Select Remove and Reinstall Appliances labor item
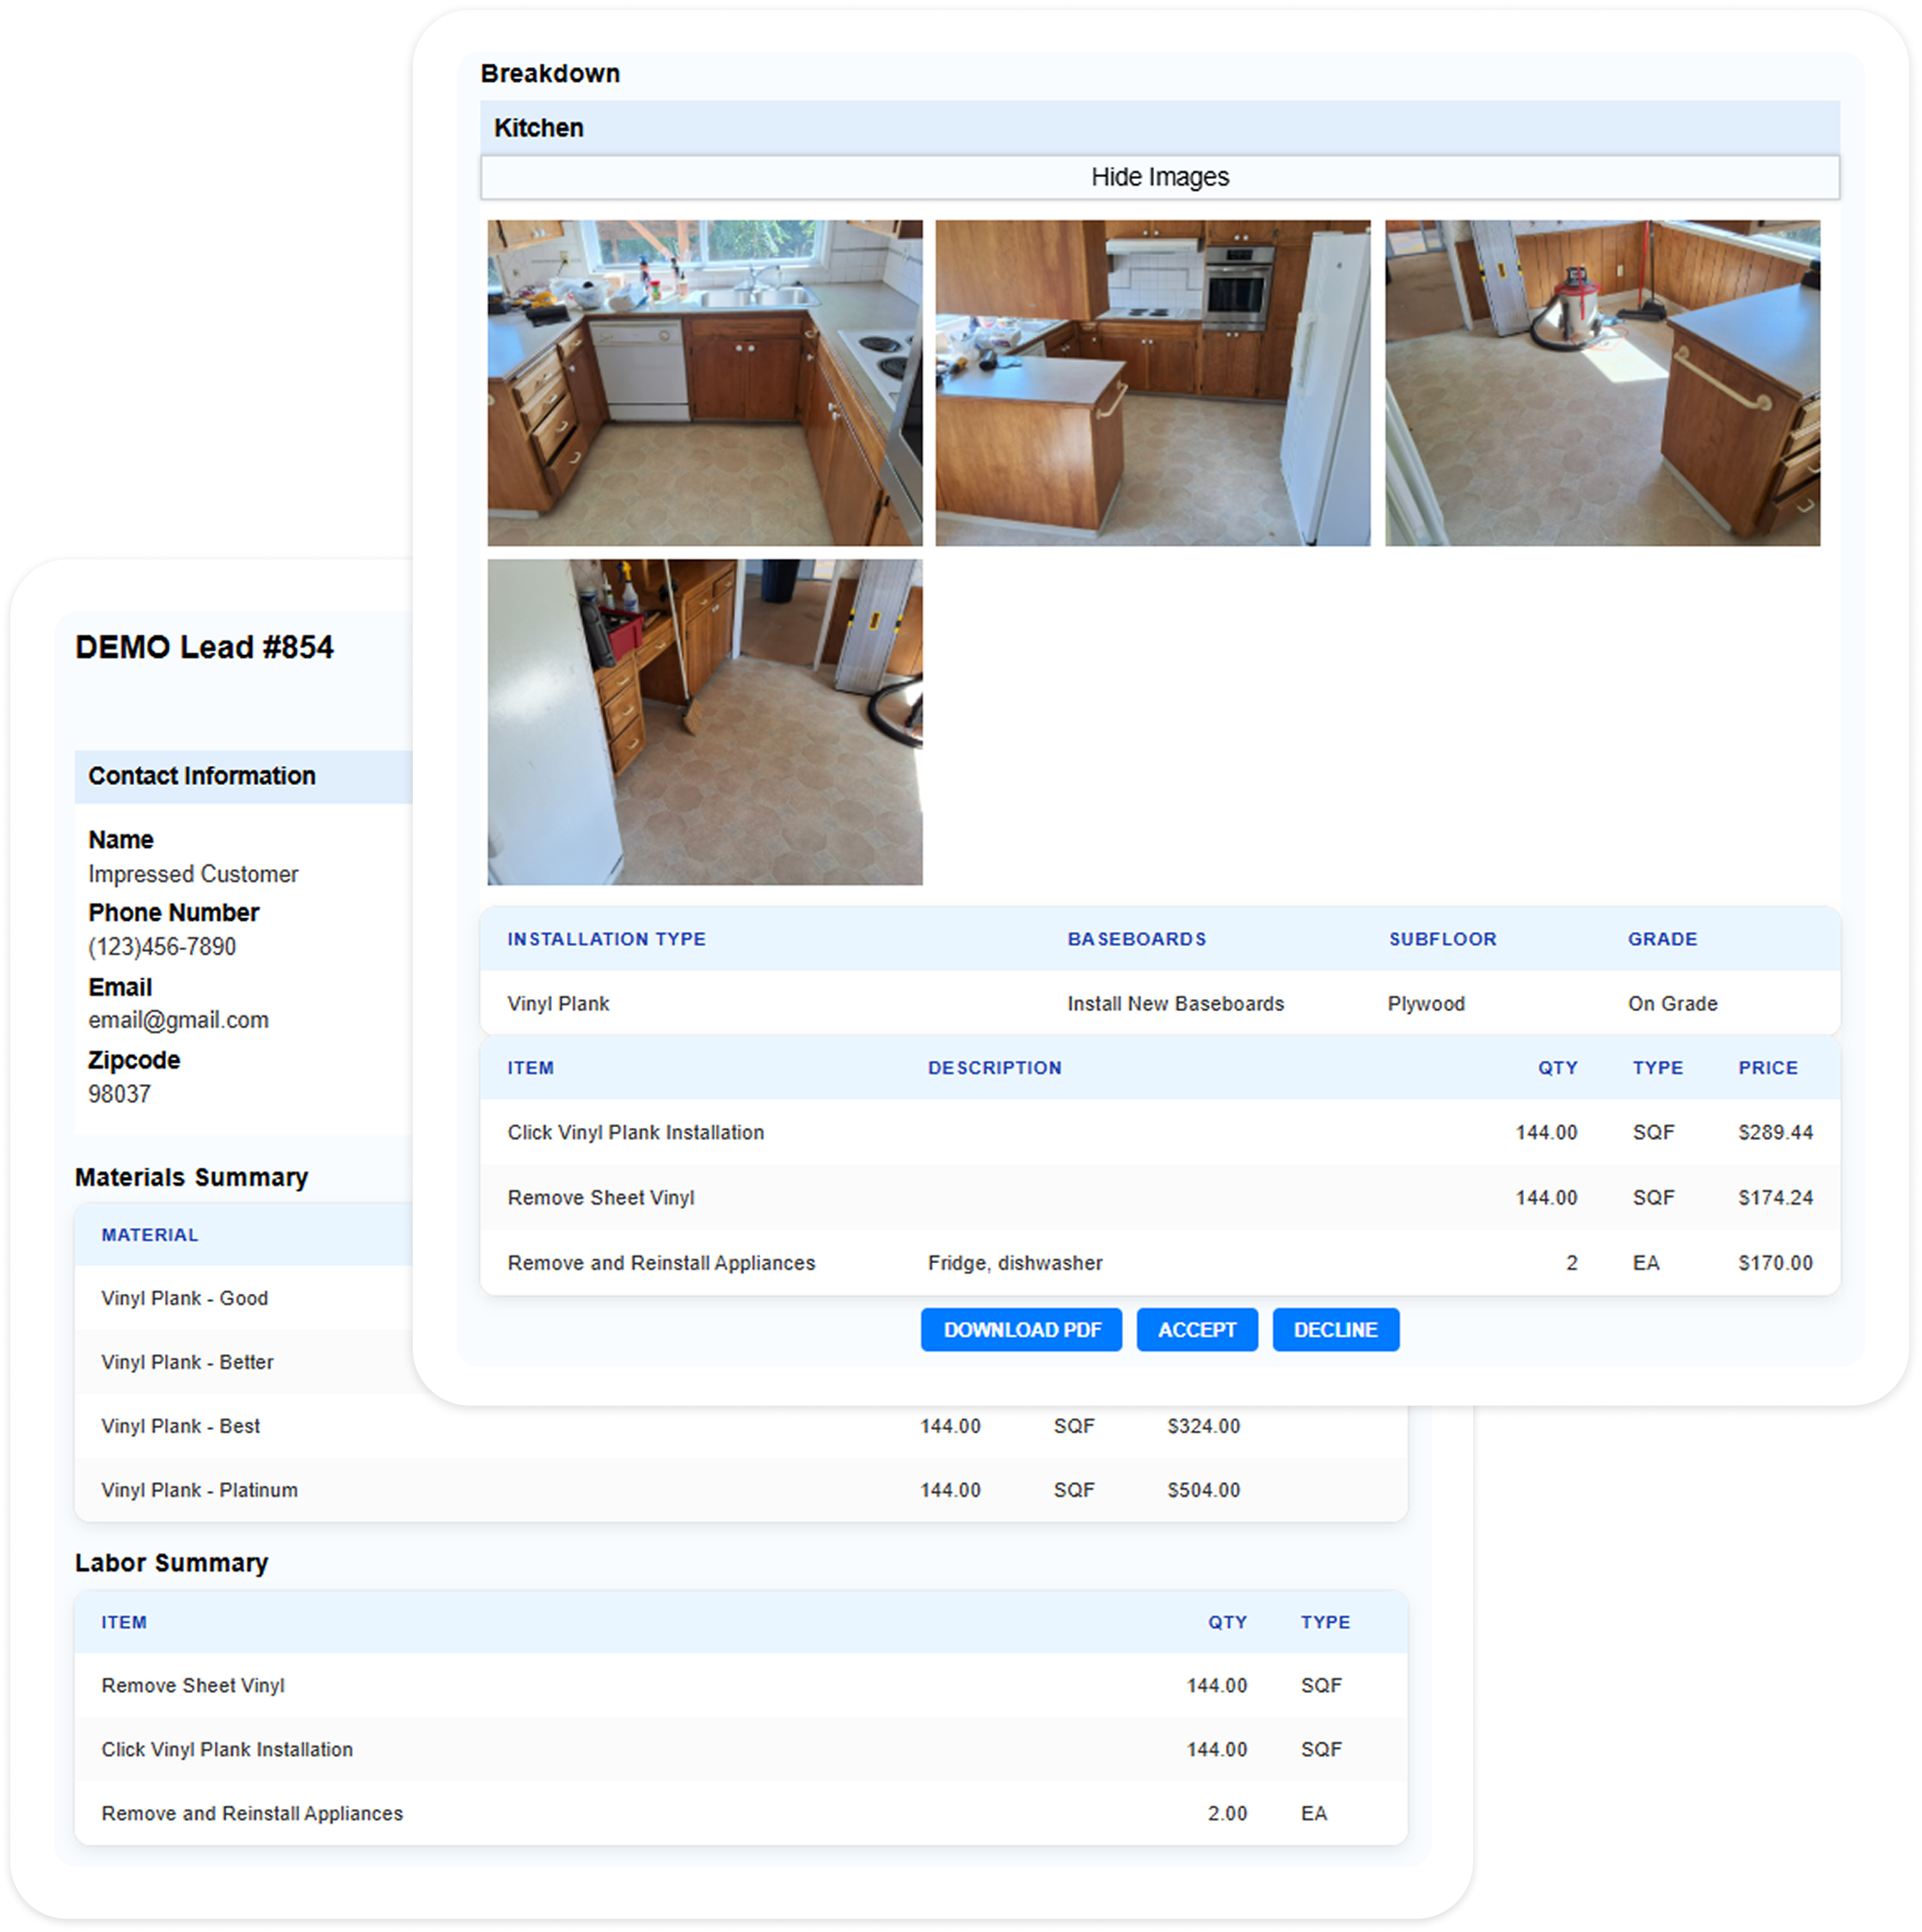The width and height of the screenshot is (1922, 1932). coord(252,1813)
